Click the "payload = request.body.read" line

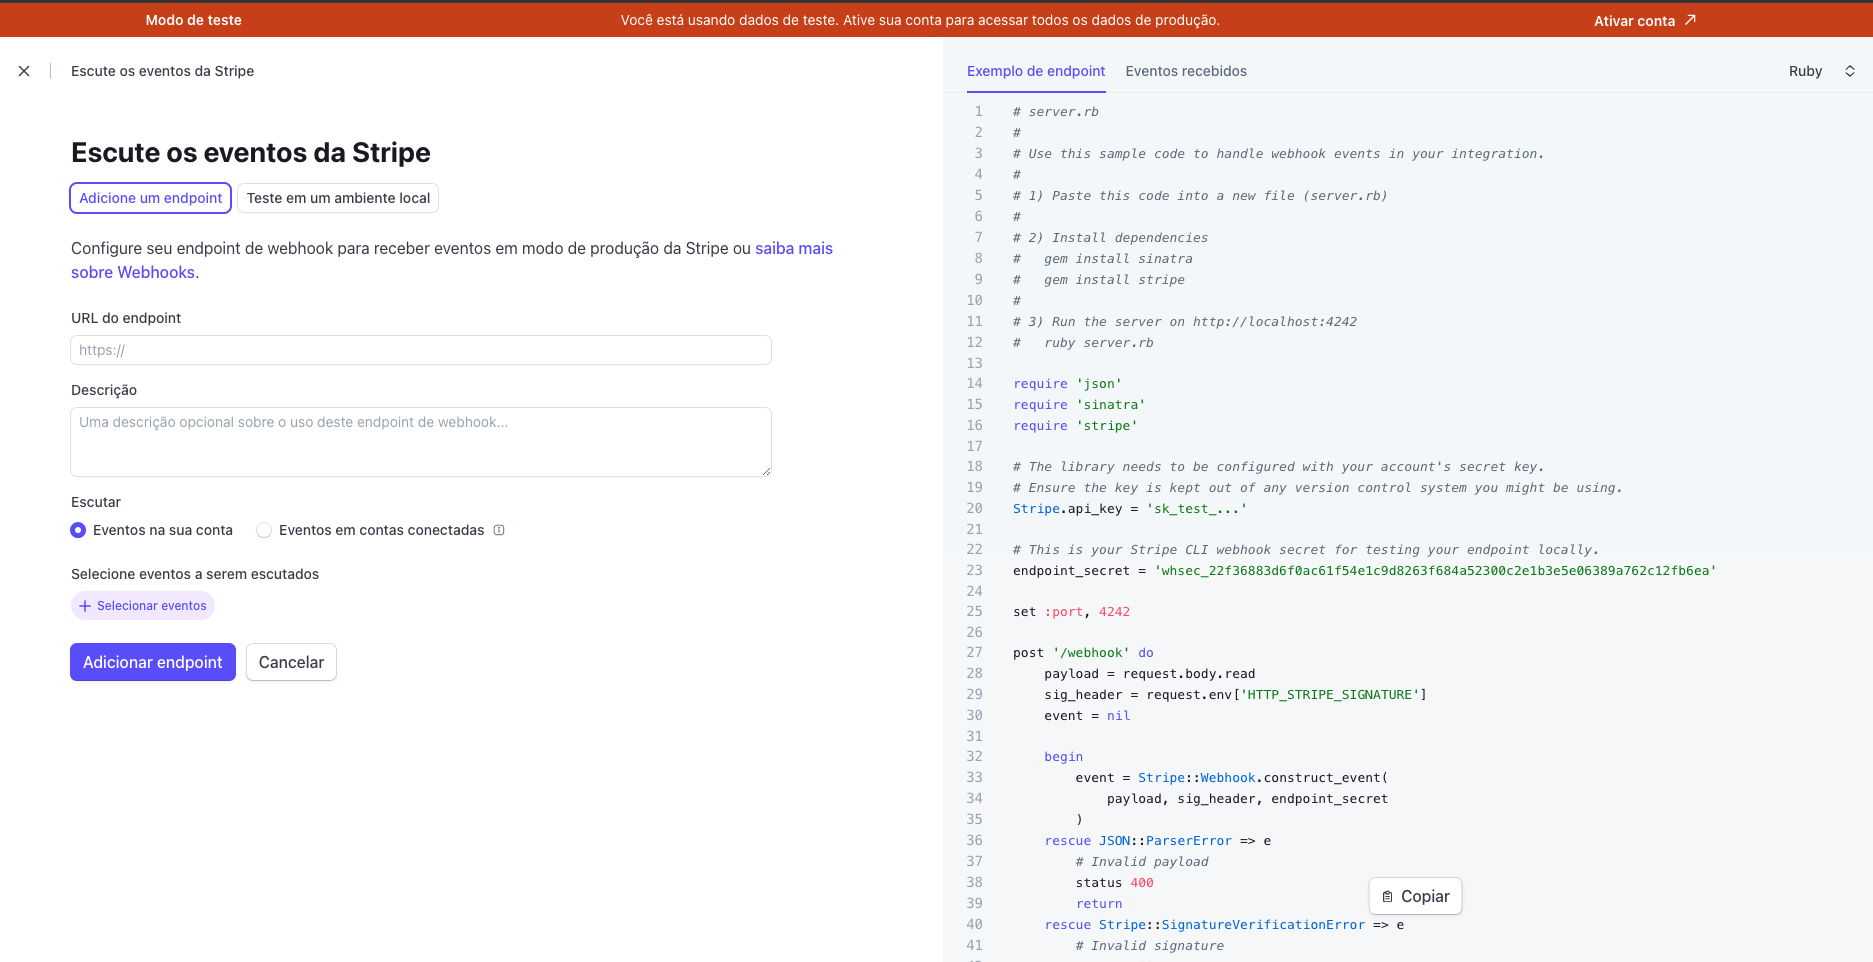pos(1149,674)
